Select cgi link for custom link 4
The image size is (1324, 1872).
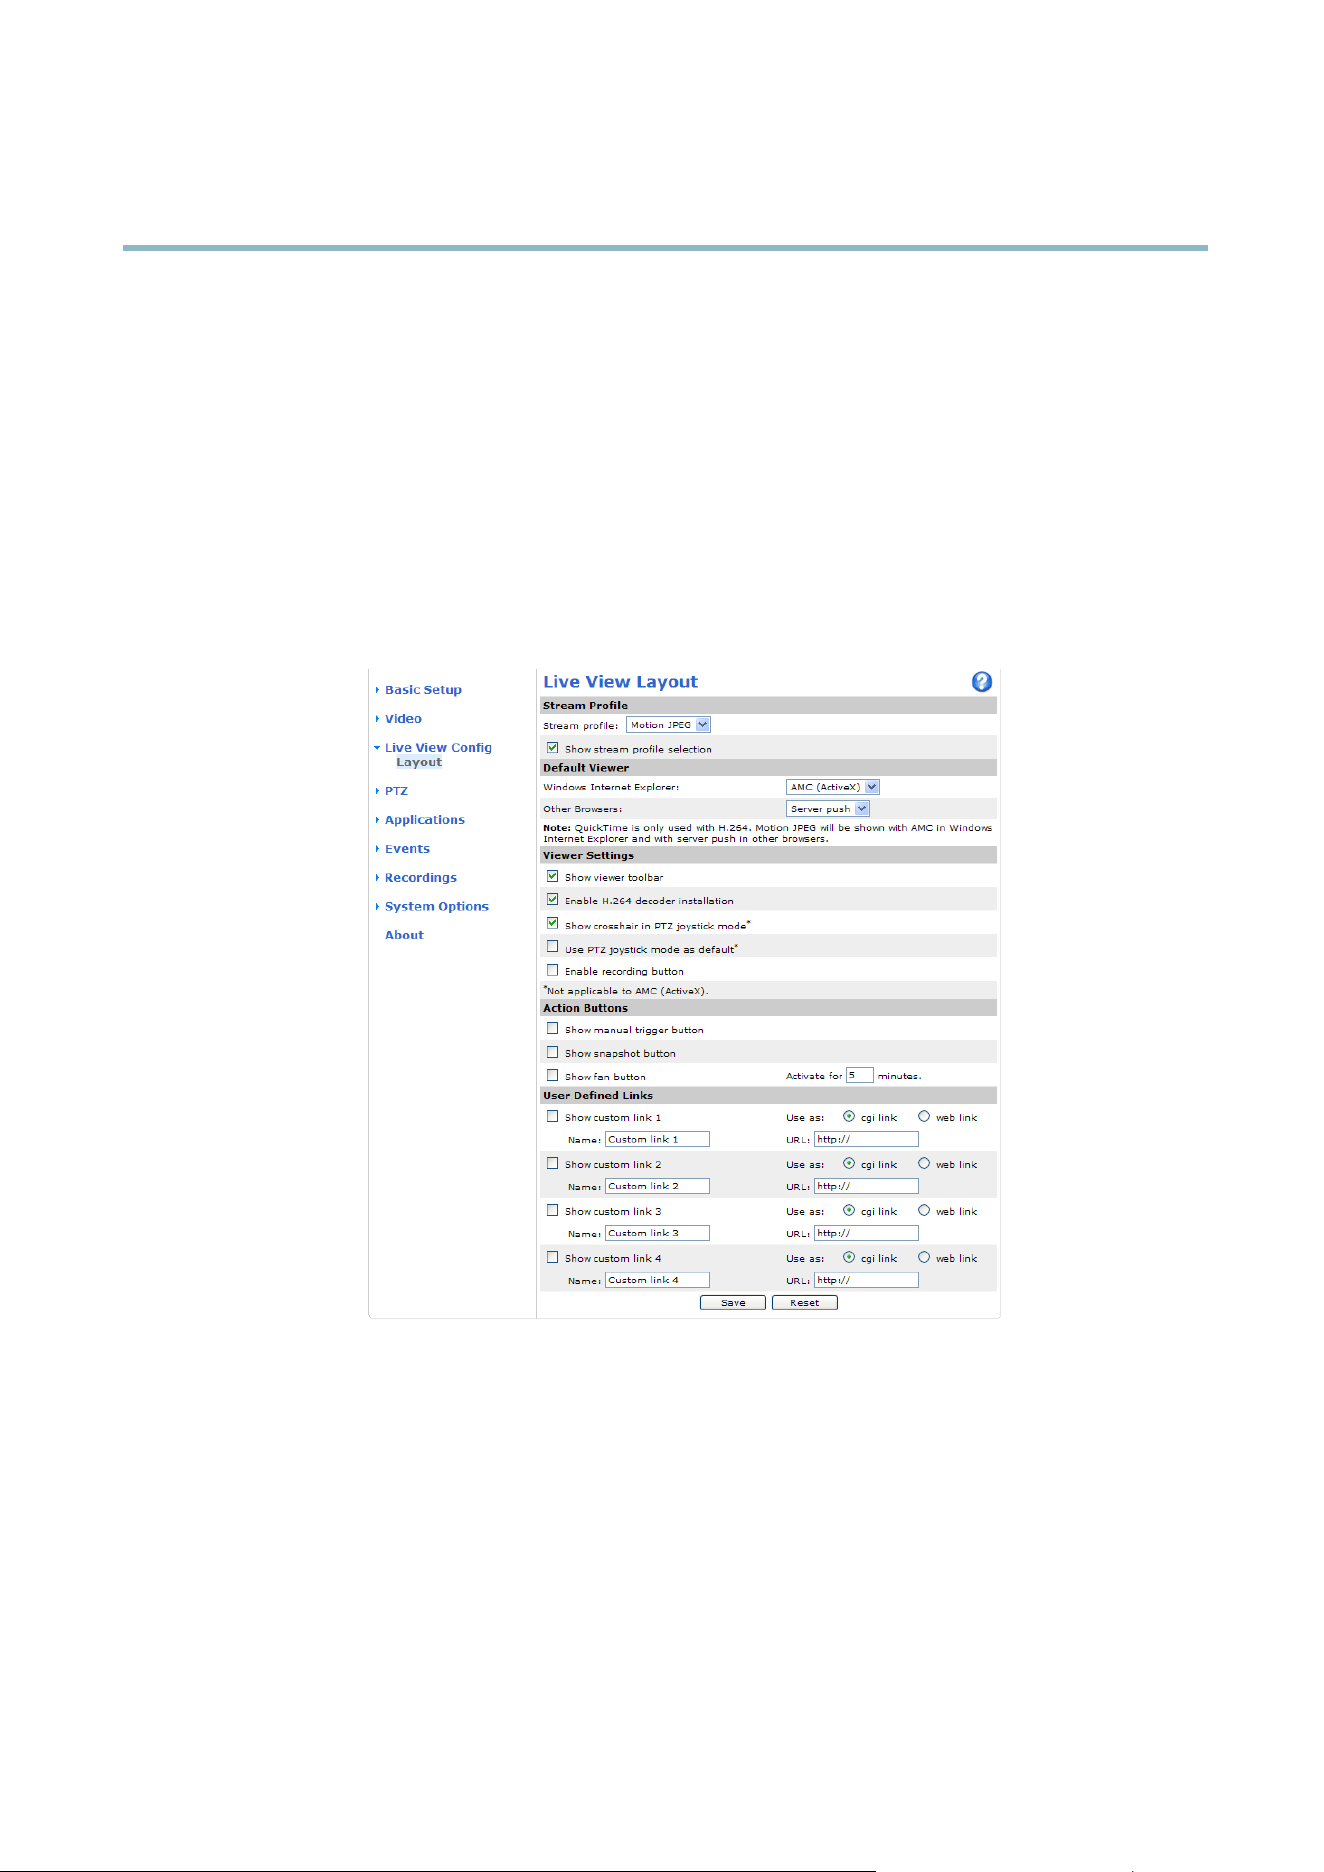point(849,1257)
